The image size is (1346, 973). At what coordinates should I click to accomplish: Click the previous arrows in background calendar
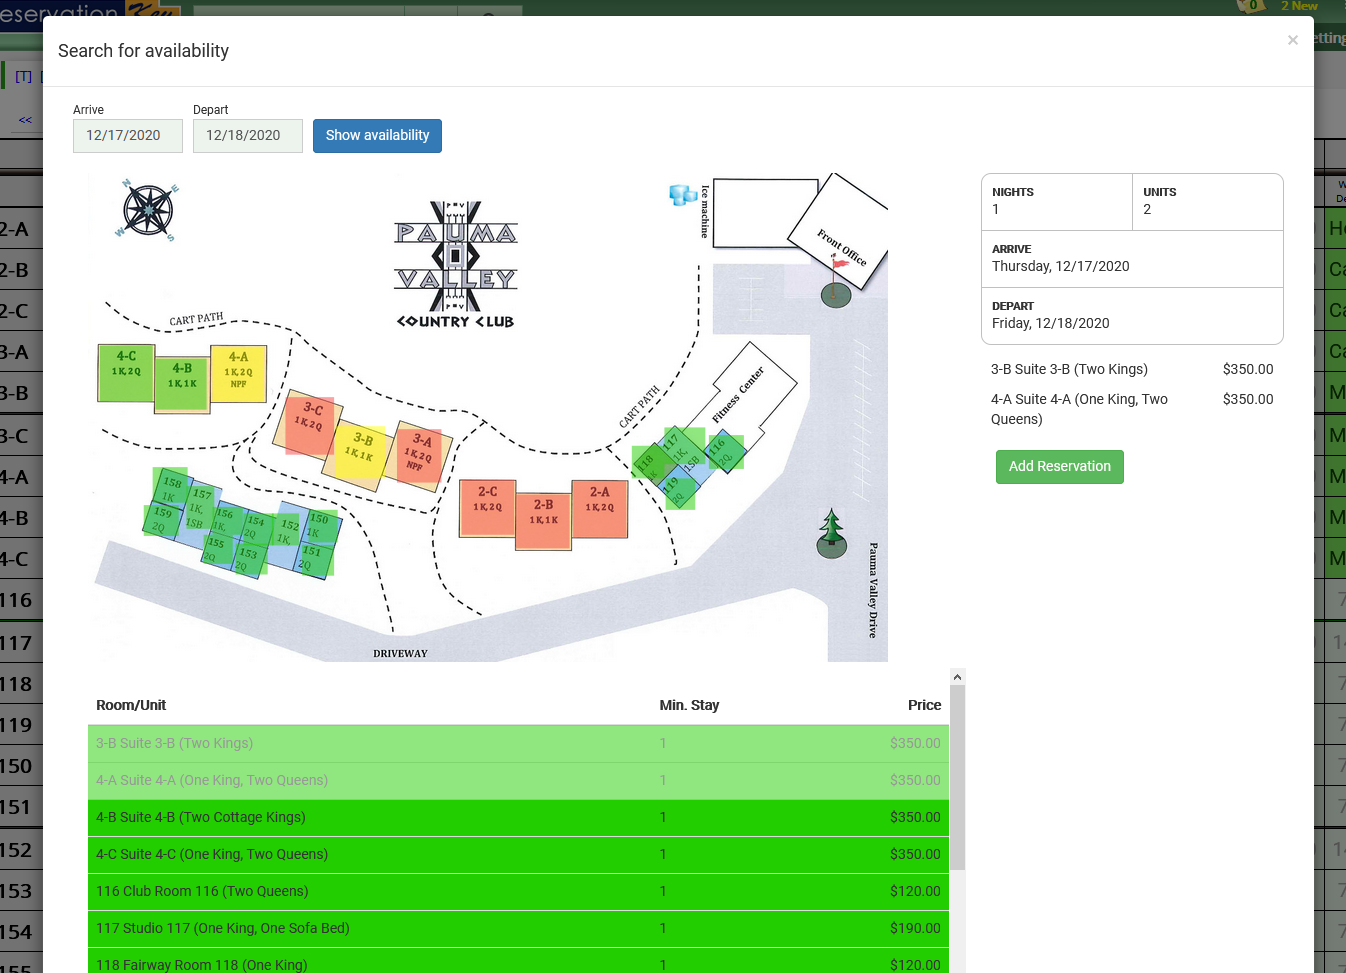point(25,120)
